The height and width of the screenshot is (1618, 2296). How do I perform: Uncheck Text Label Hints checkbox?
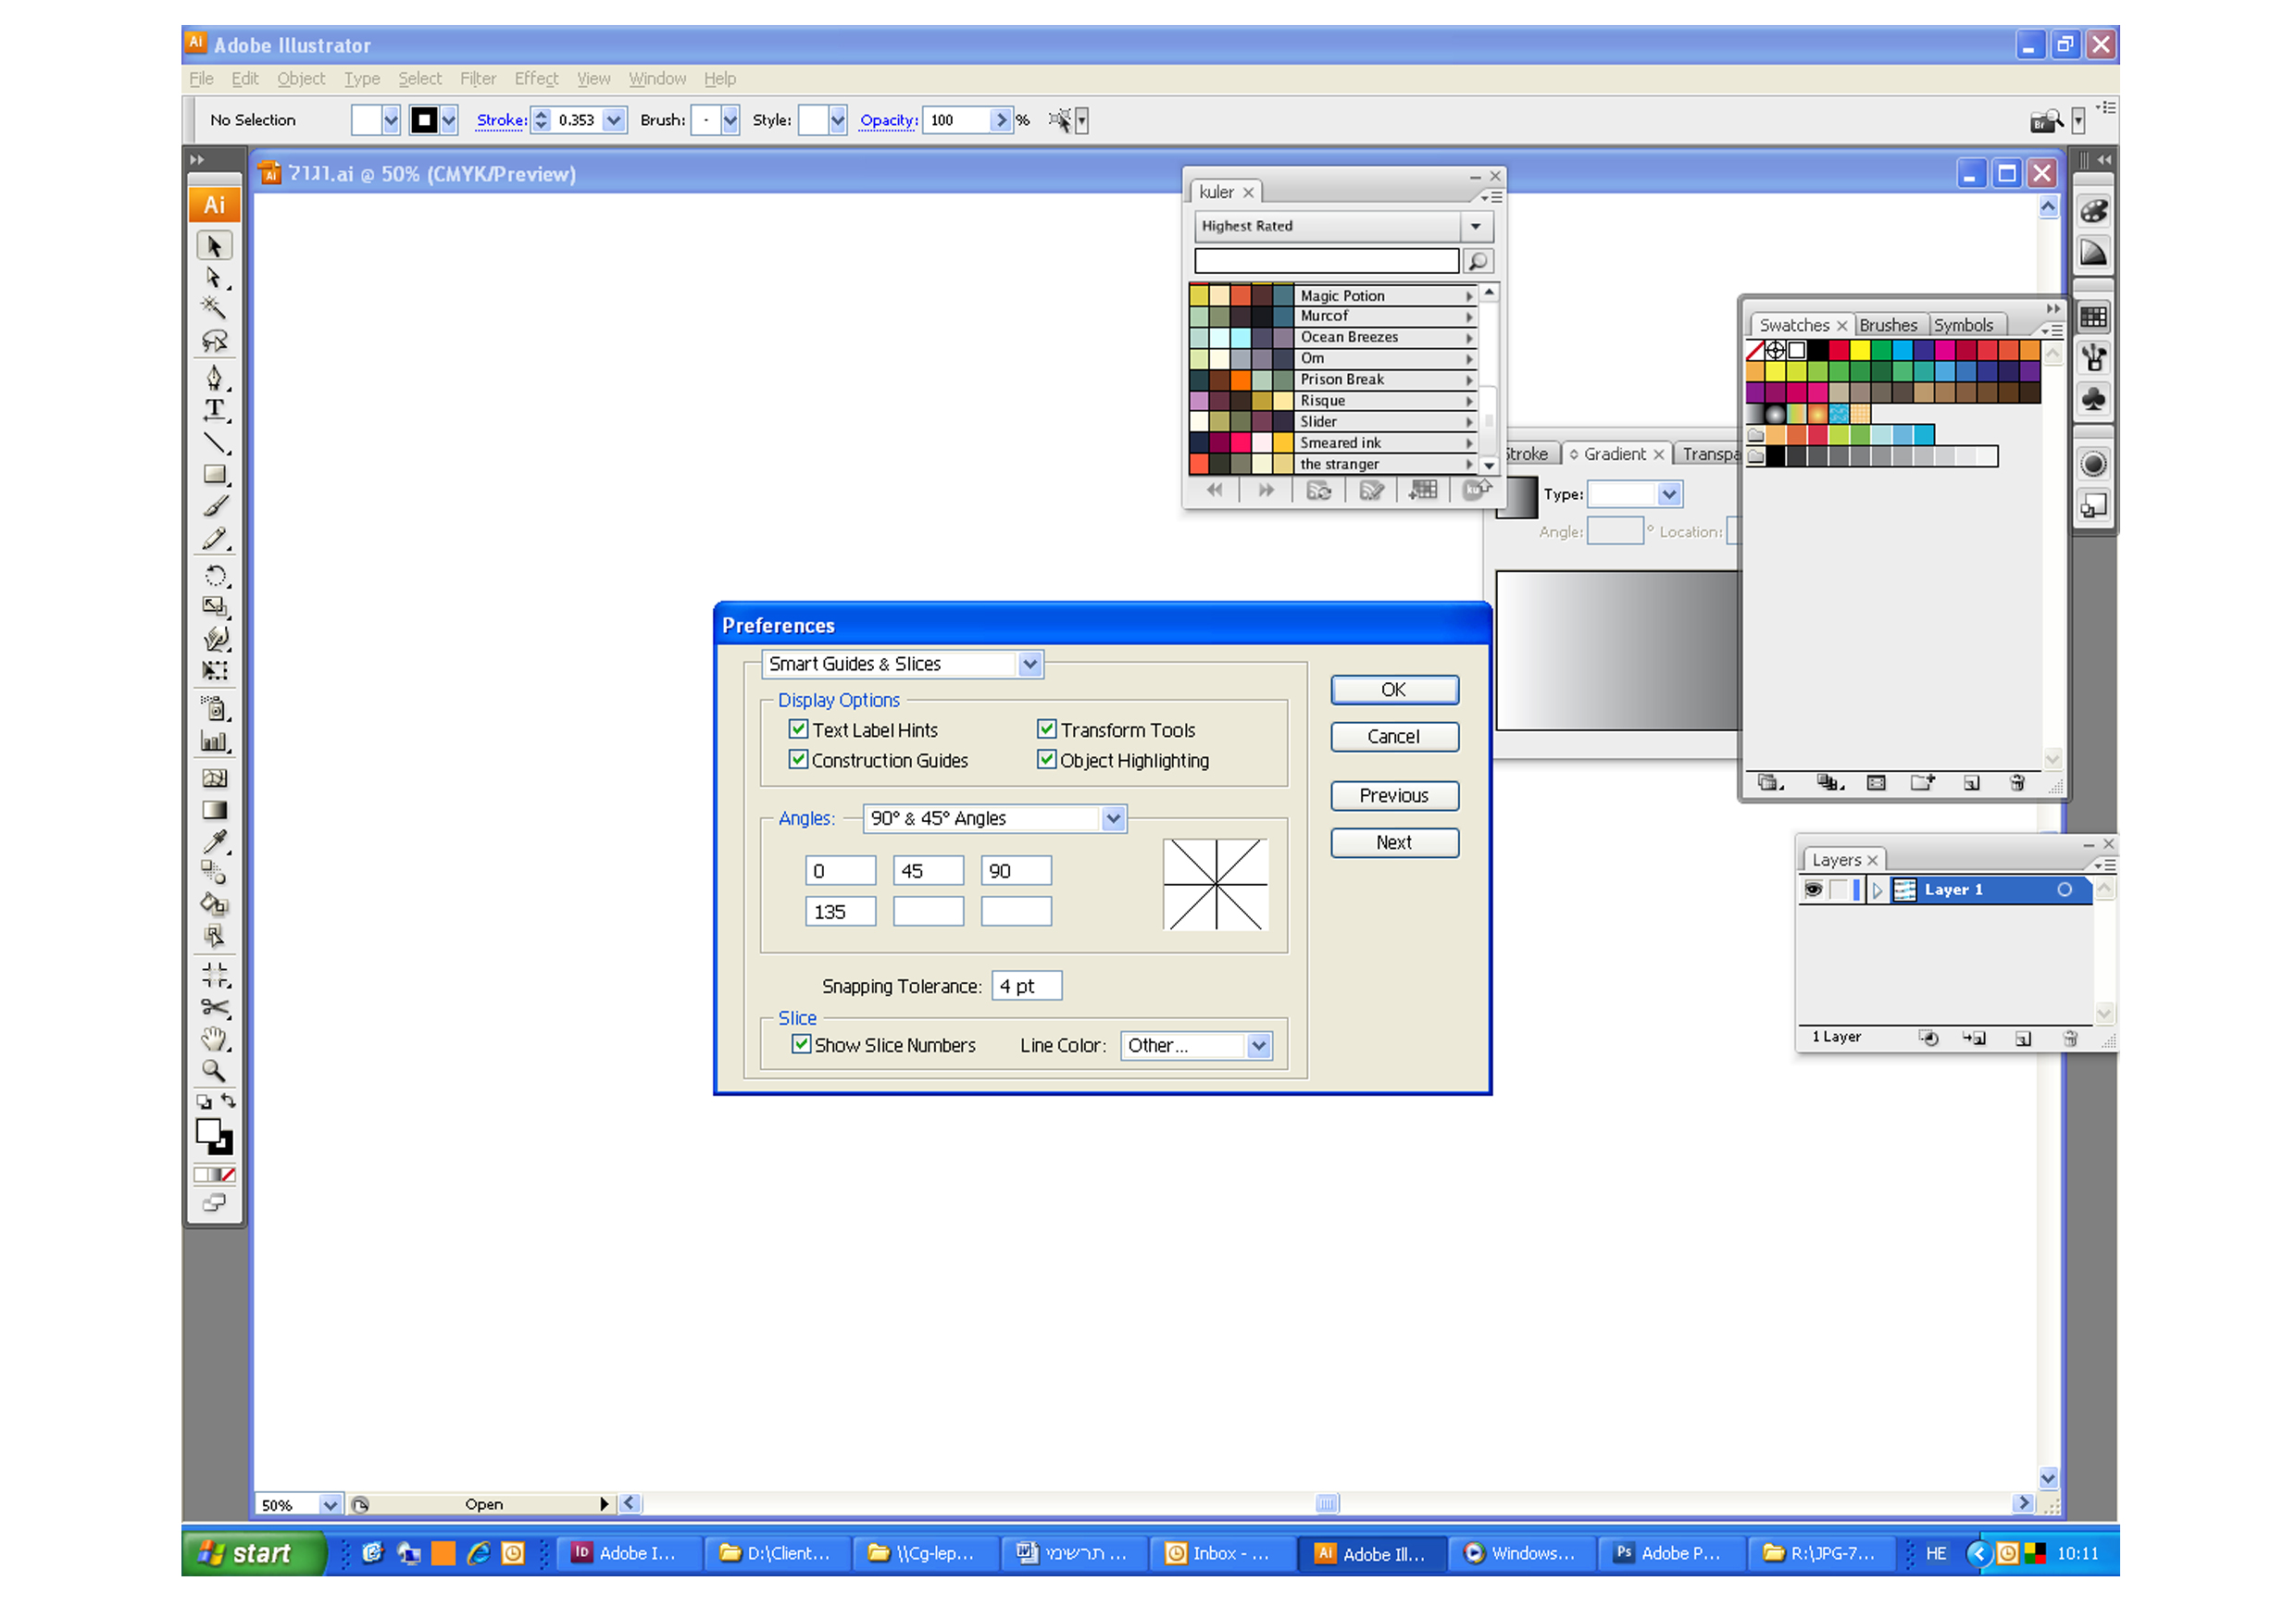798,729
